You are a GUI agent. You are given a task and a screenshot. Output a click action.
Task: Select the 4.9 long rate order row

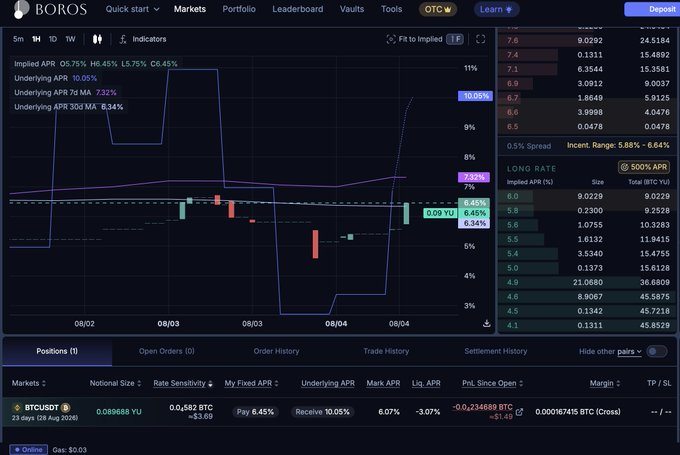point(588,282)
